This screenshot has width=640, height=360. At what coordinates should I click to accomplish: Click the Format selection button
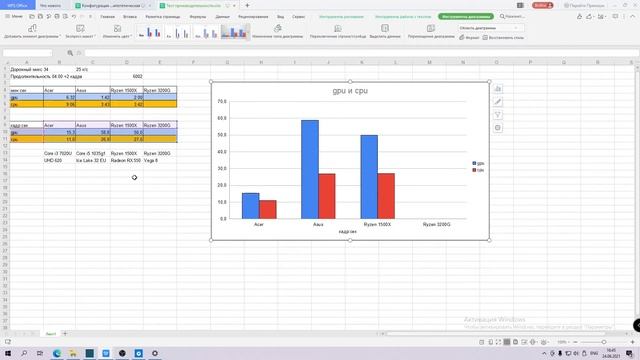click(469, 37)
